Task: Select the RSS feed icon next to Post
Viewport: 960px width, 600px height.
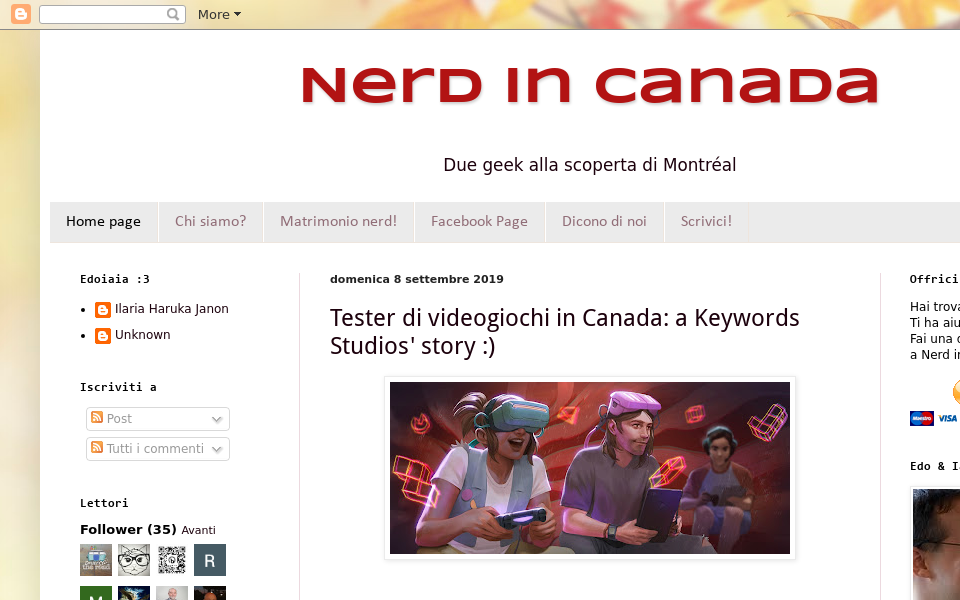Action: tap(97, 418)
